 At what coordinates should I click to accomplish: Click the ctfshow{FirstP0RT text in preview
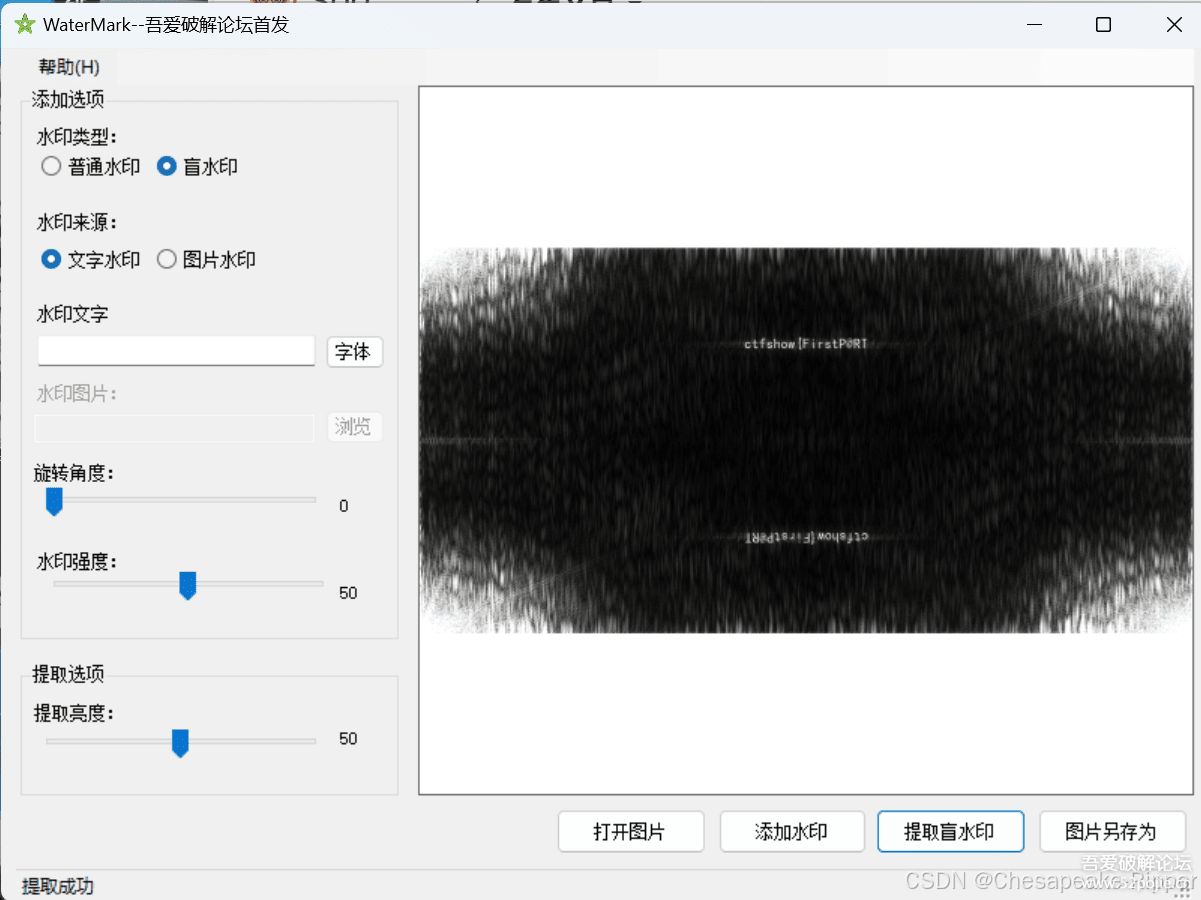[x=806, y=344]
